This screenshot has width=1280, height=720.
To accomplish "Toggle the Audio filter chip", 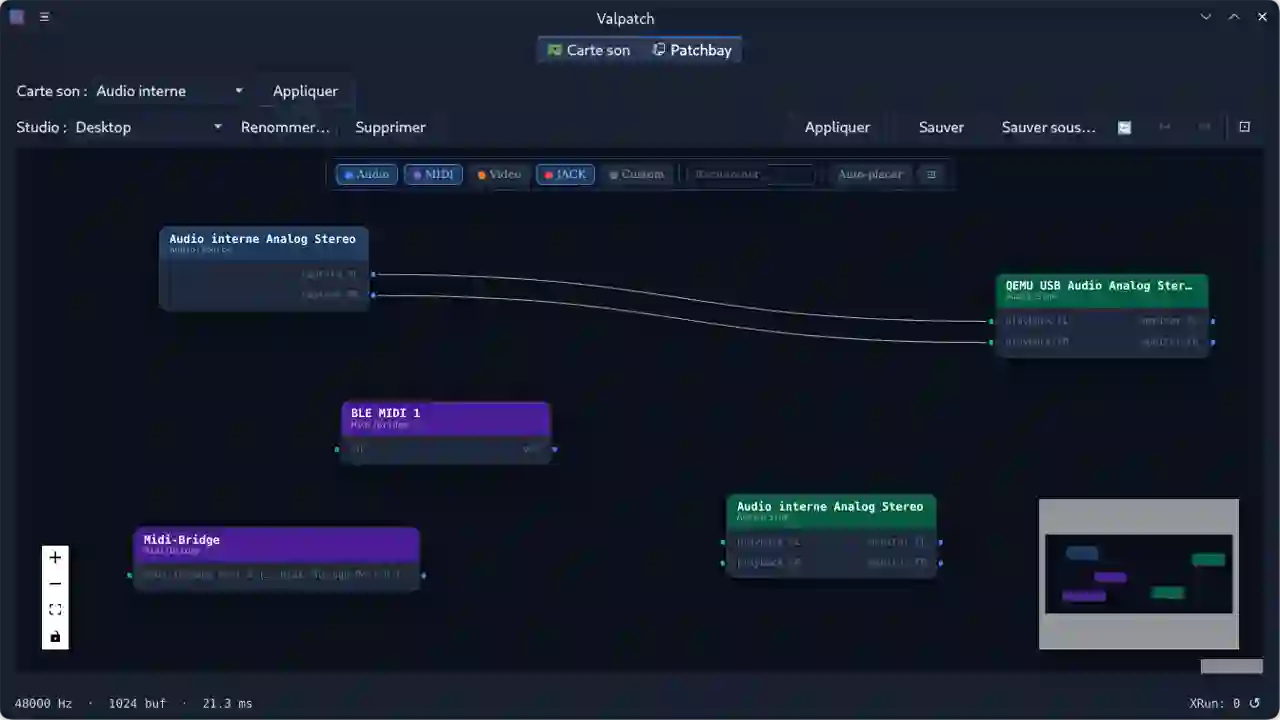I will pyautogui.click(x=366, y=174).
